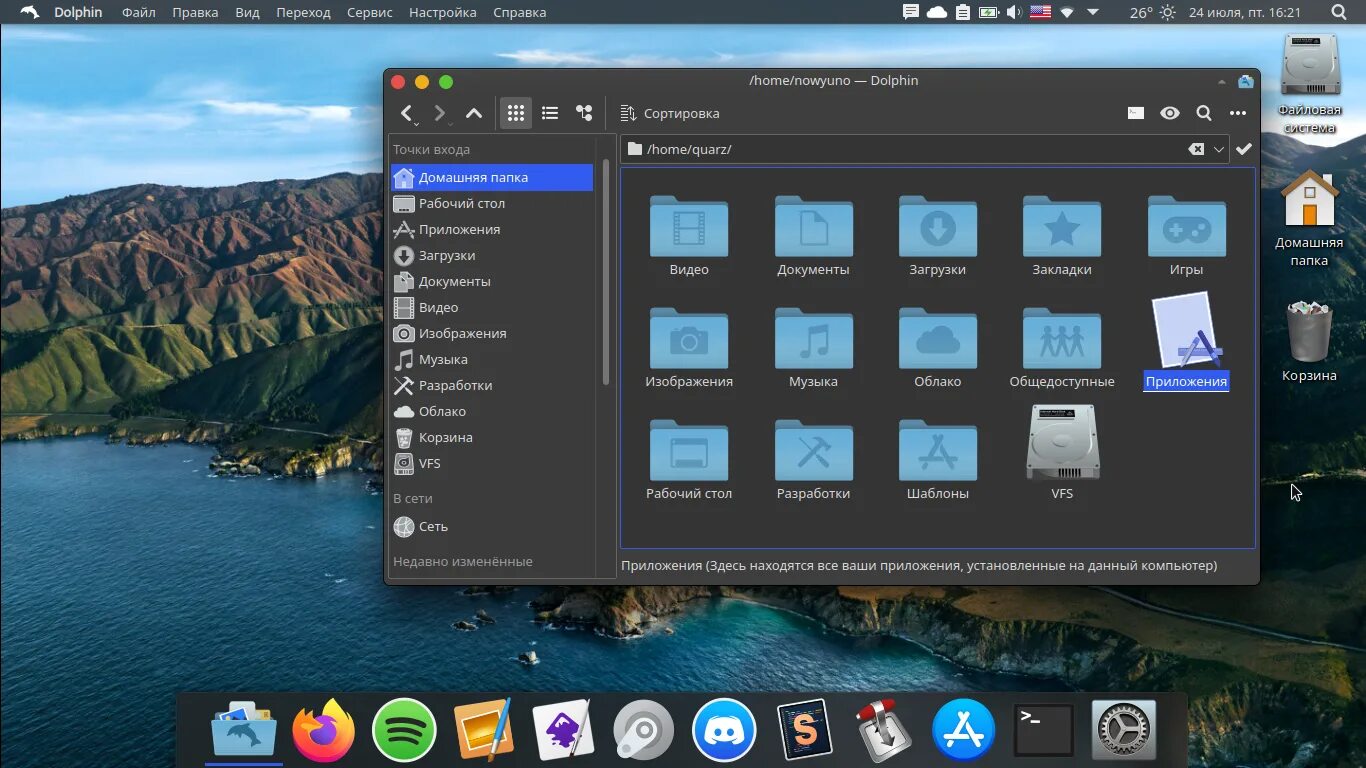Click the places panel vertical scrollbar

[x=605, y=272]
